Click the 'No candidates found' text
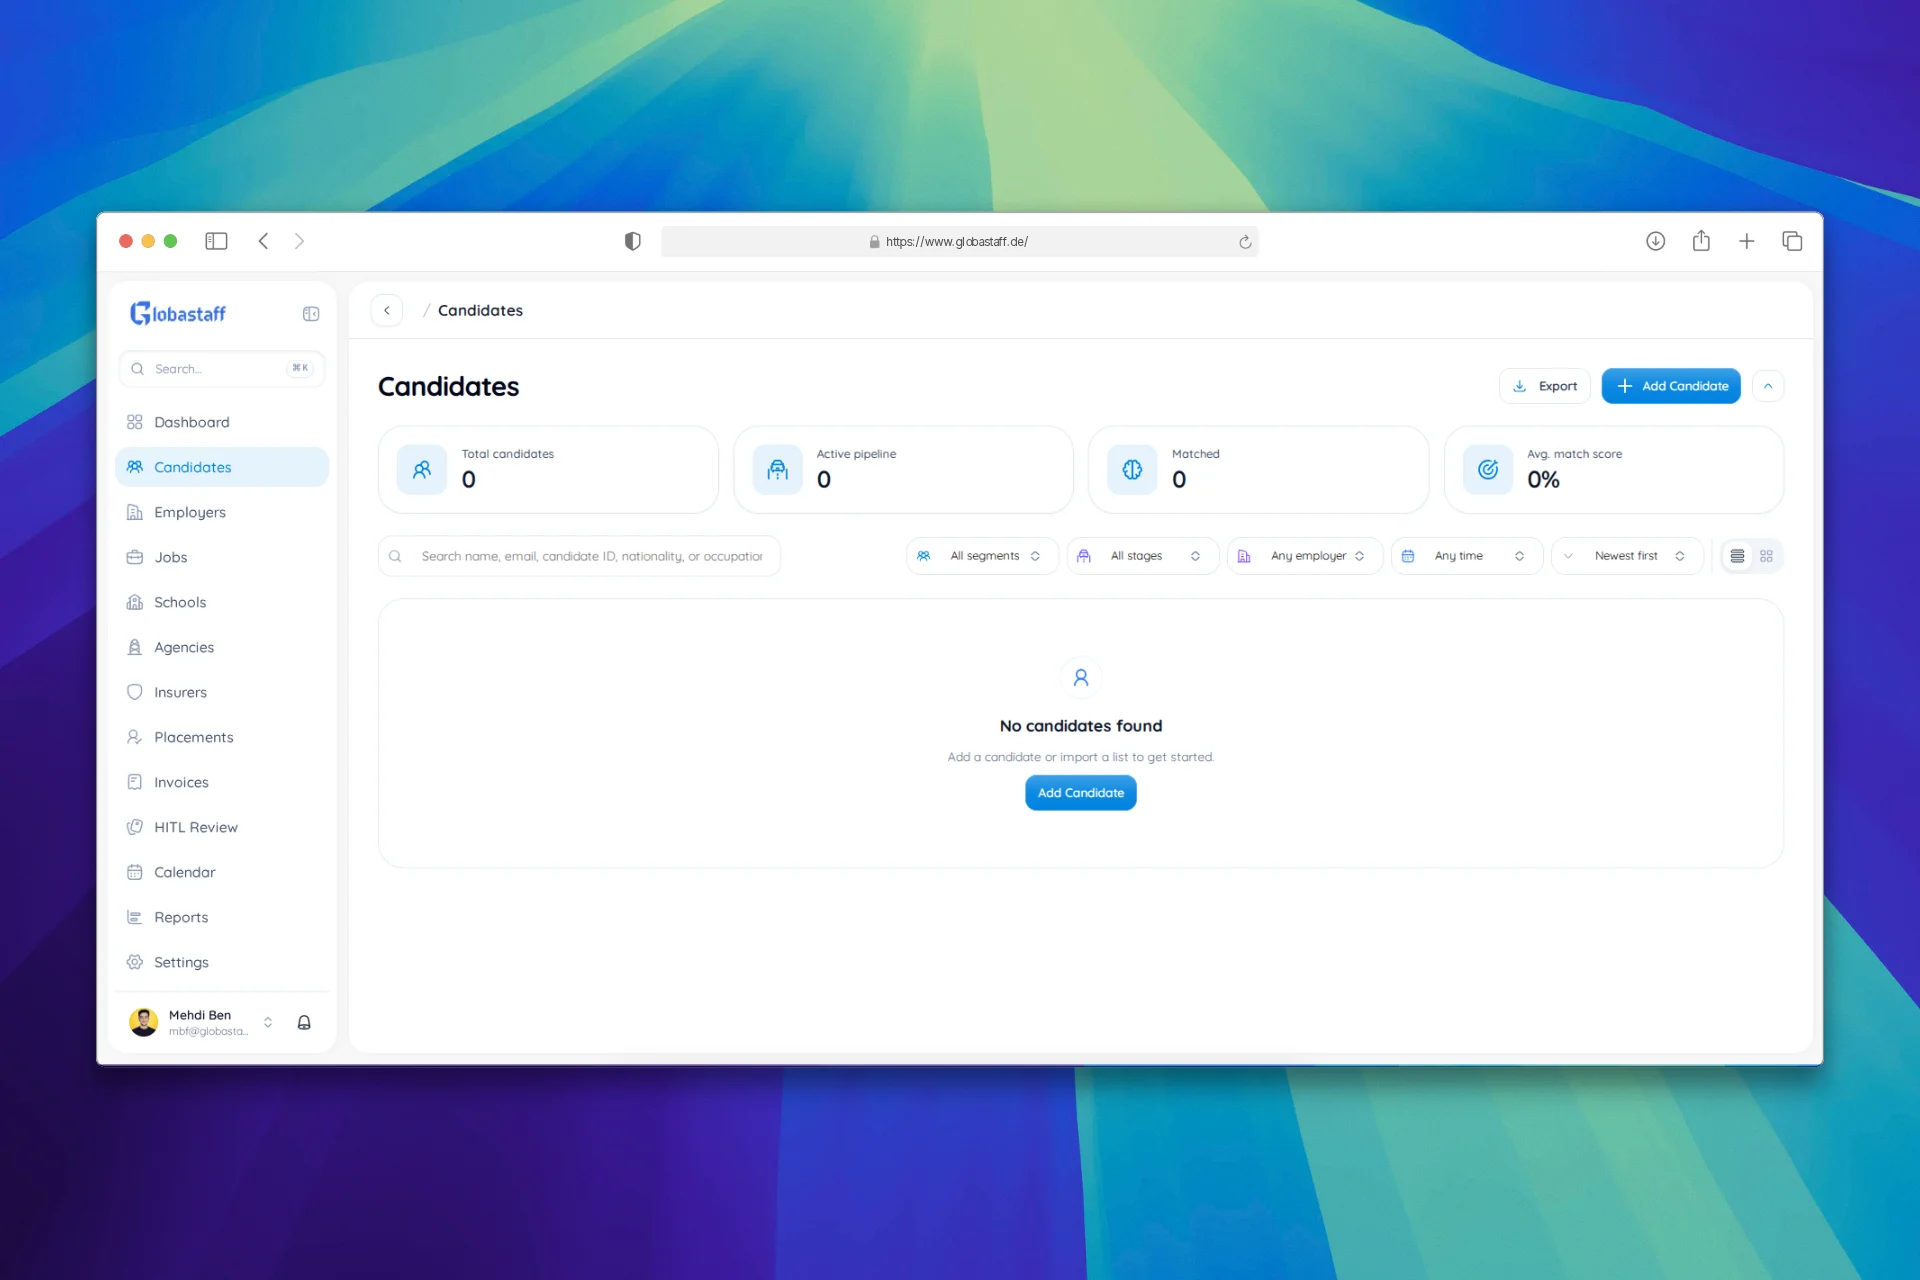Image resolution: width=1920 pixels, height=1280 pixels. tap(1081, 726)
